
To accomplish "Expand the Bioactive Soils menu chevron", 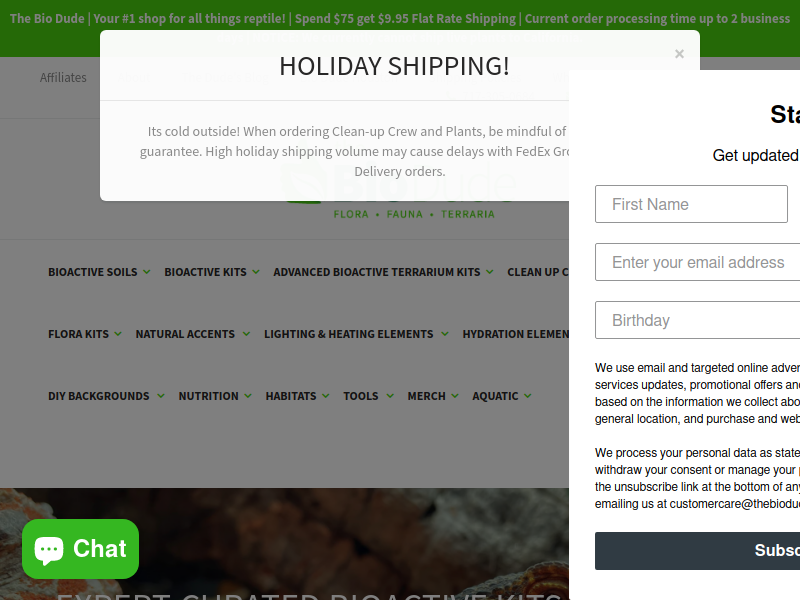I will coord(147,272).
